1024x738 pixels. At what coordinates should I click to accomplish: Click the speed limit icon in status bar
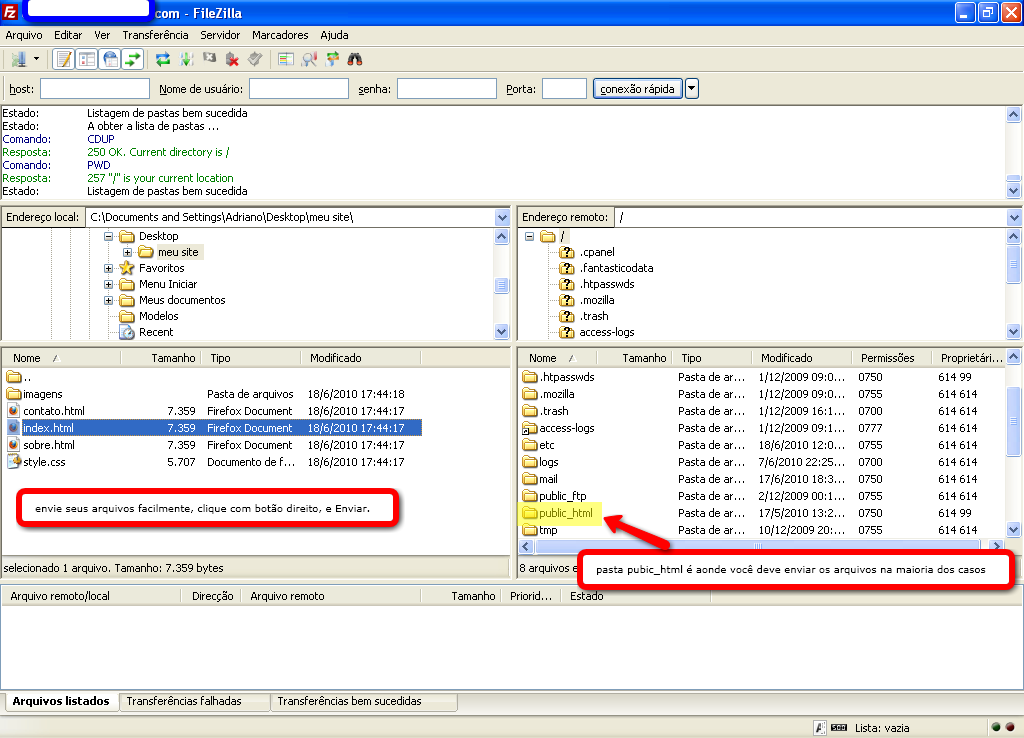pyautogui.click(x=839, y=728)
